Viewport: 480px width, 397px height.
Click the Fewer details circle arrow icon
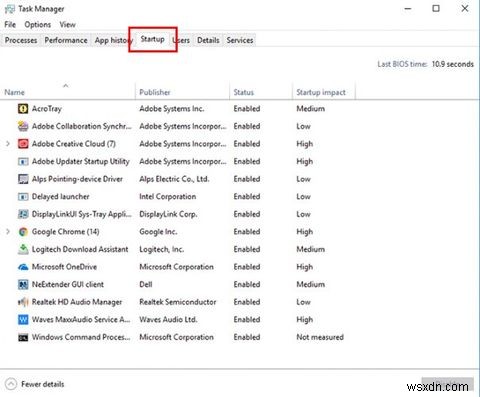click(11, 384)
